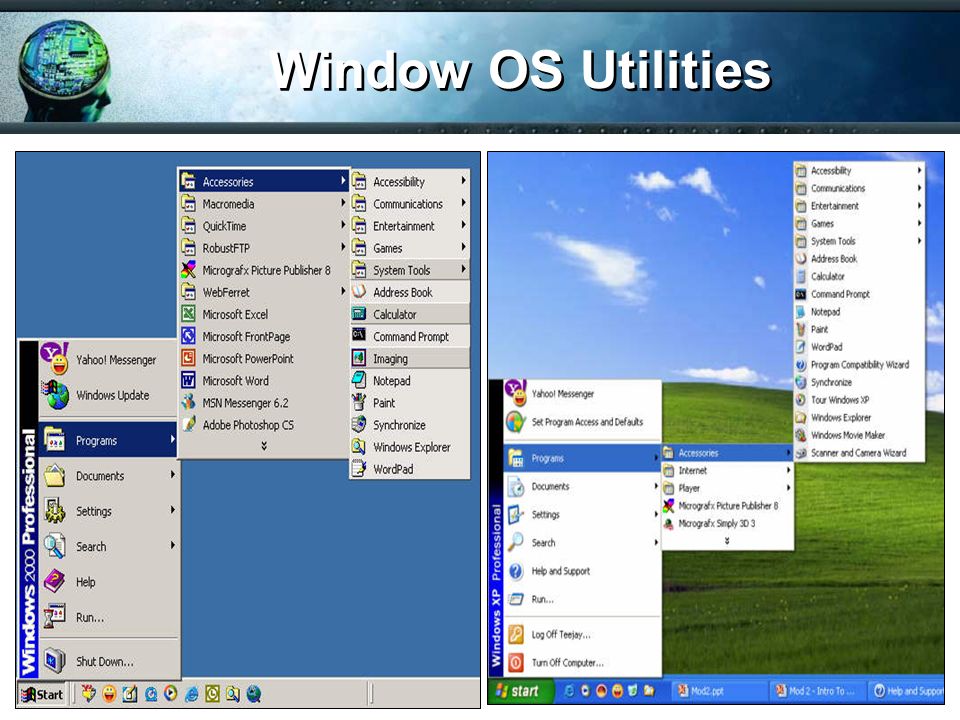
Task: Launch Microsoft FrontPage
Action: (x=264, y=336)
